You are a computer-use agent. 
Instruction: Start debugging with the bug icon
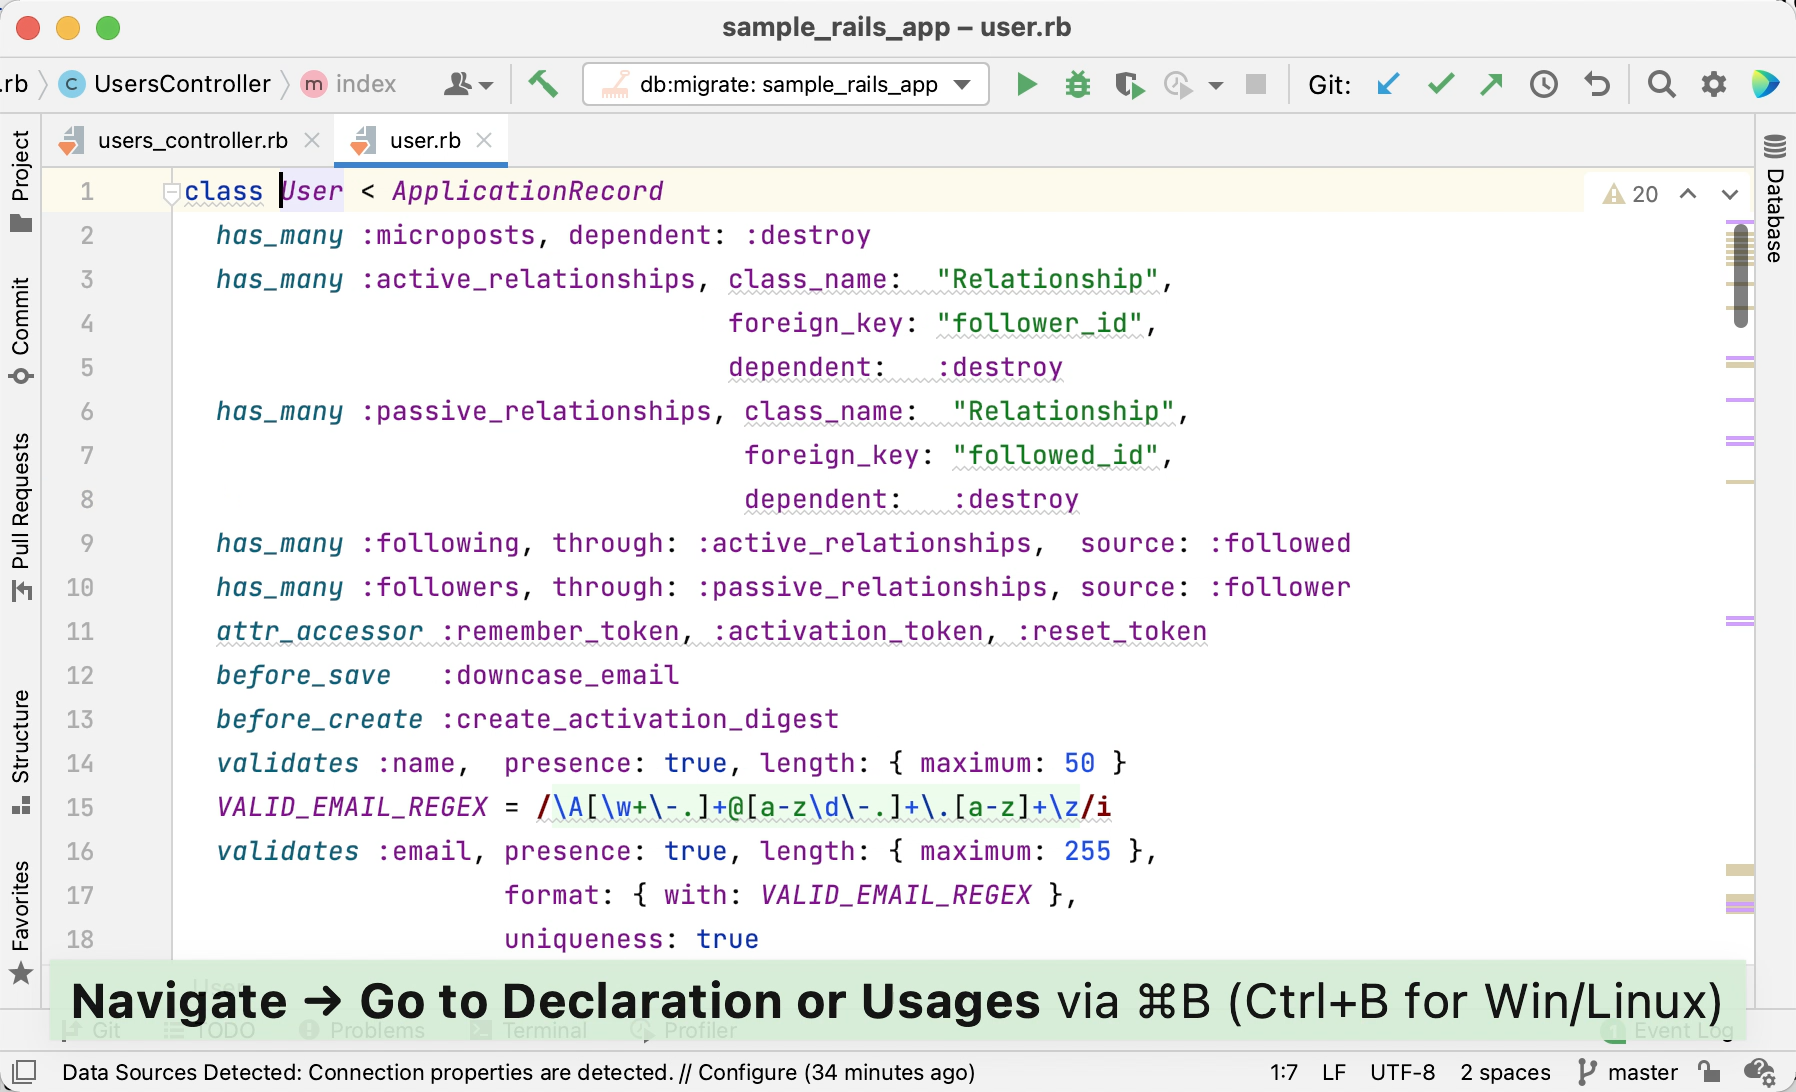click(x=1077, y=85)
